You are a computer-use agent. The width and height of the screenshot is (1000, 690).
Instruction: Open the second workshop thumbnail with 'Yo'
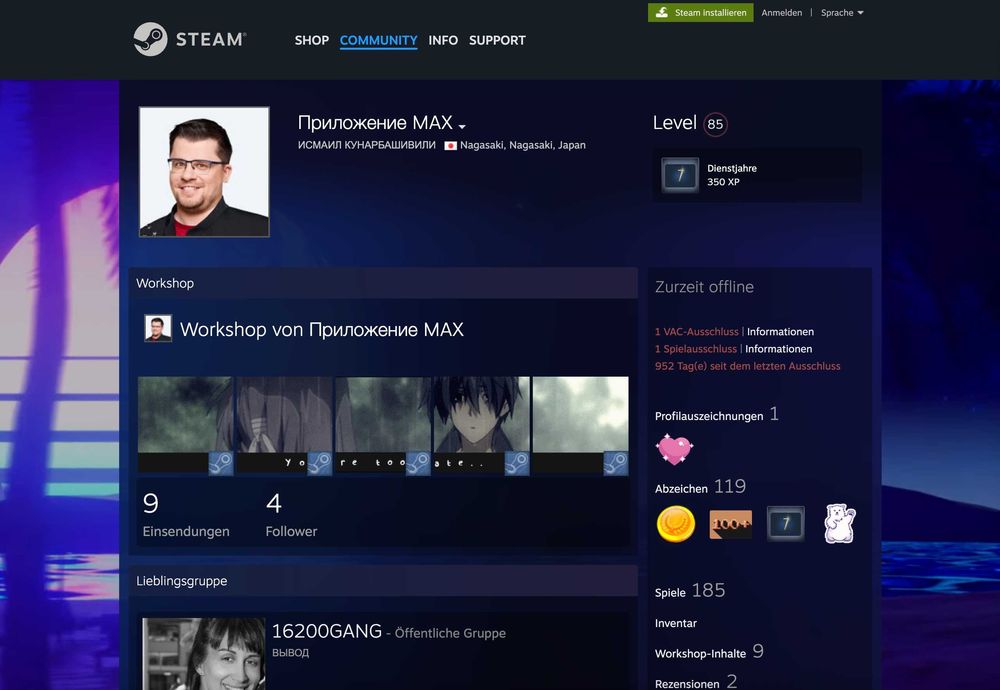[284, 425]
